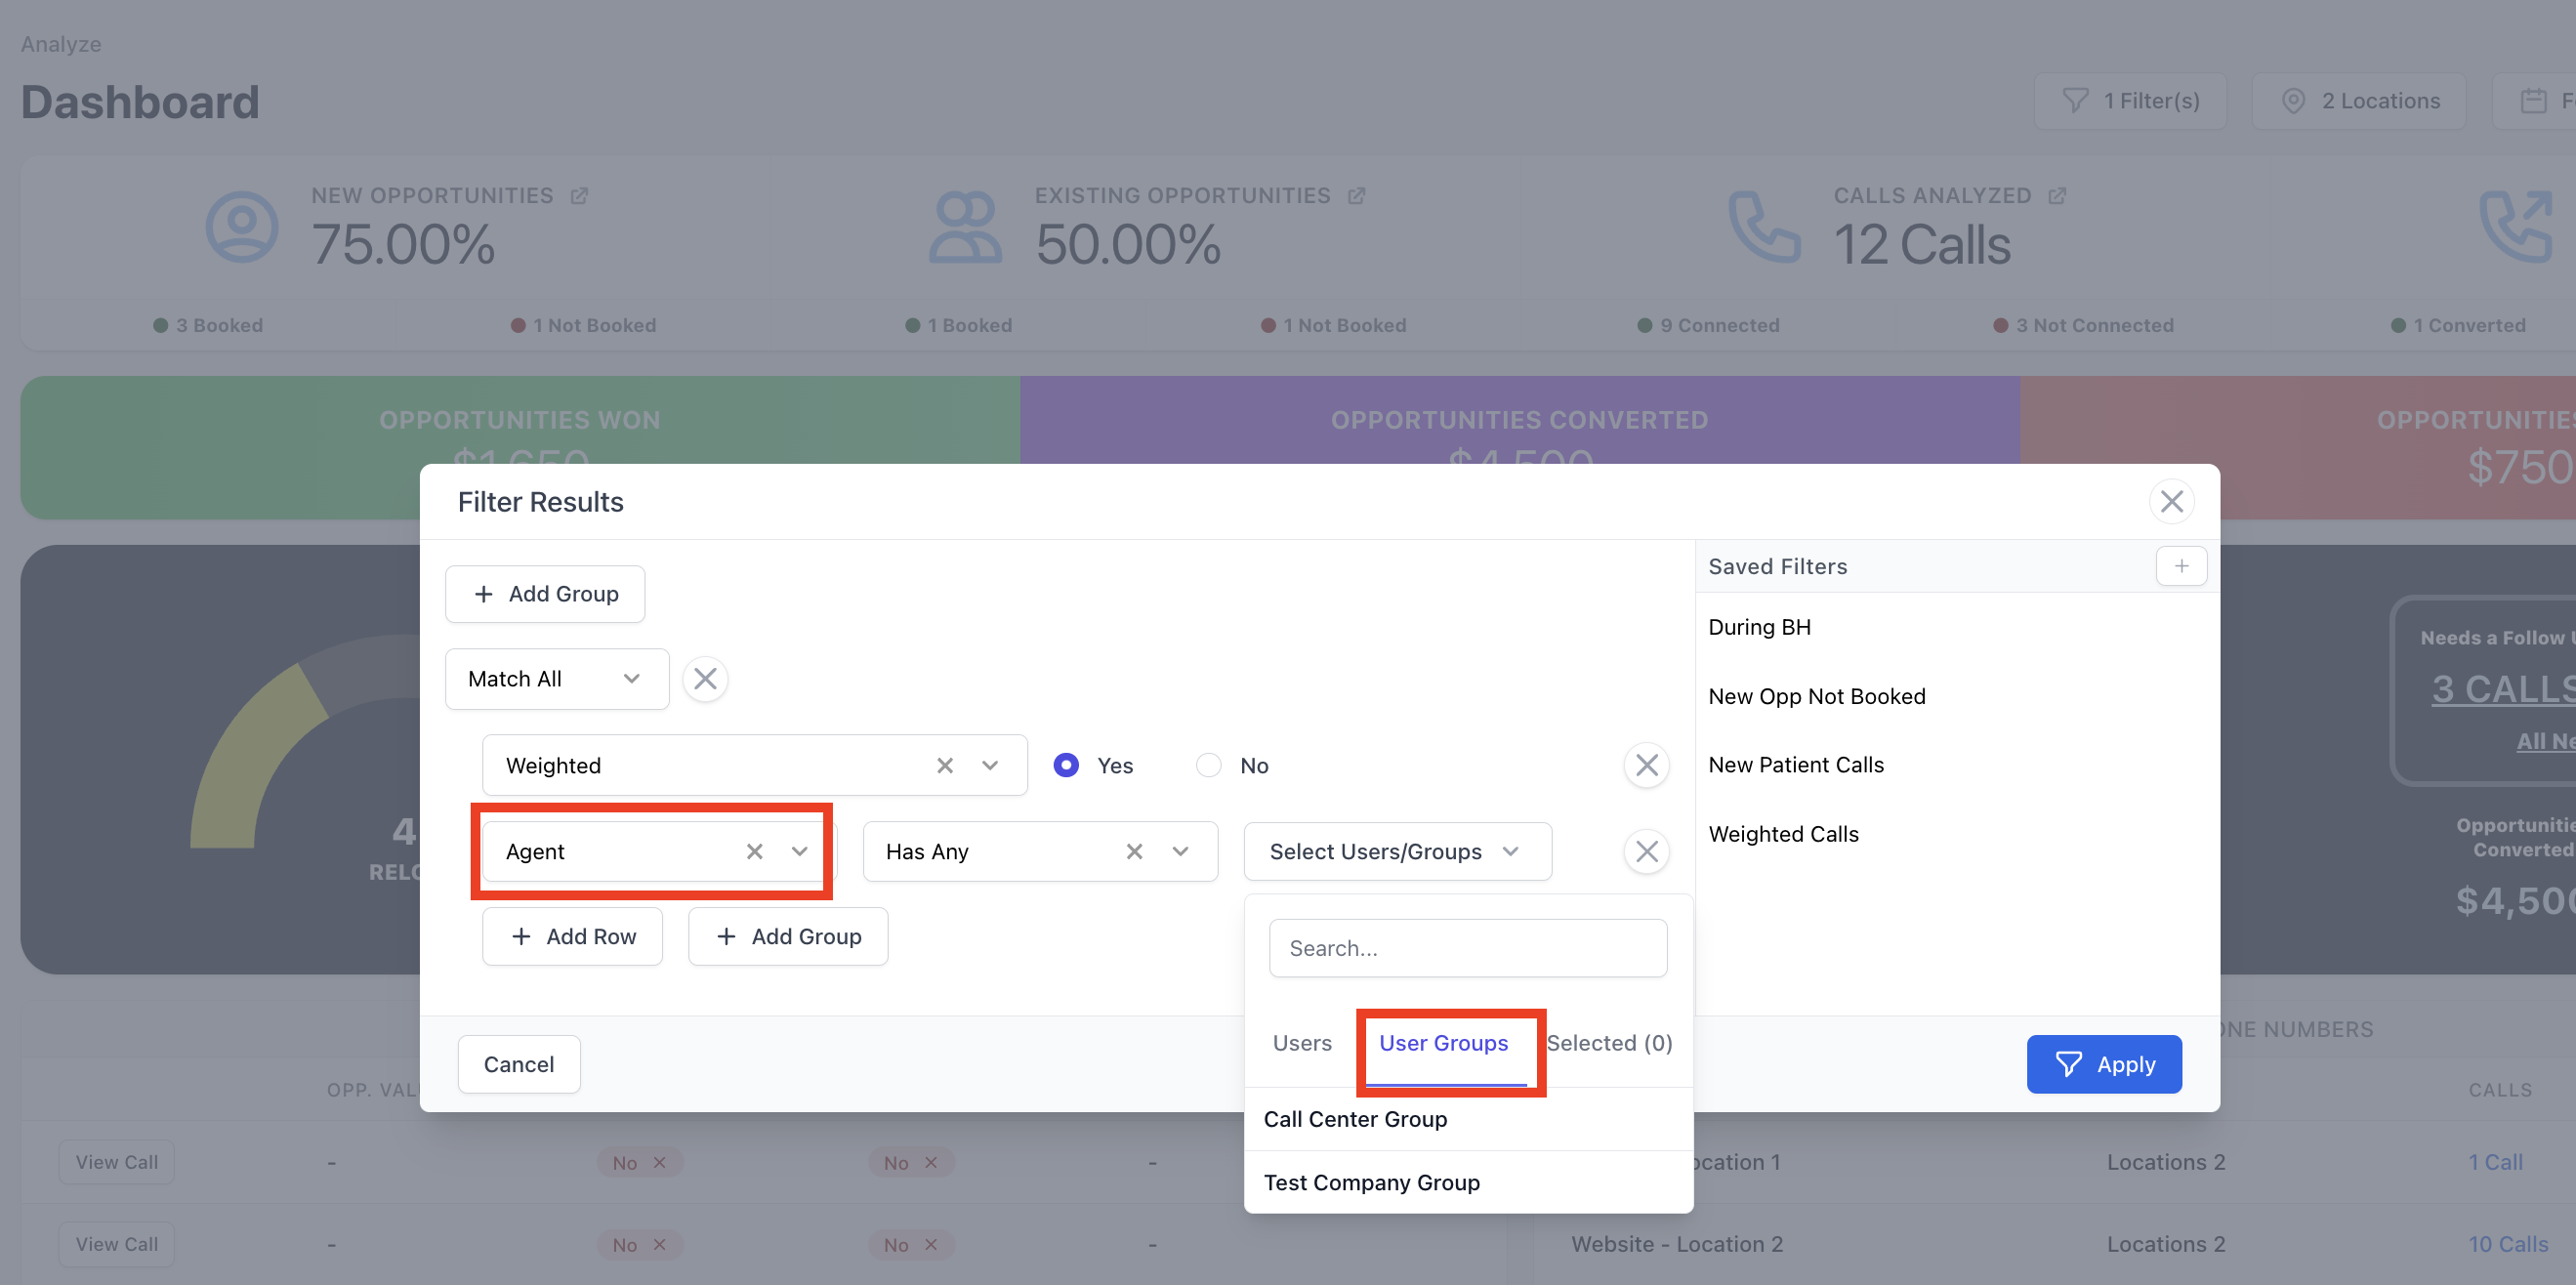Open the 10 Calls link
Viewport: 2576px width, 1285px height.
(x=2508, y=1244)
